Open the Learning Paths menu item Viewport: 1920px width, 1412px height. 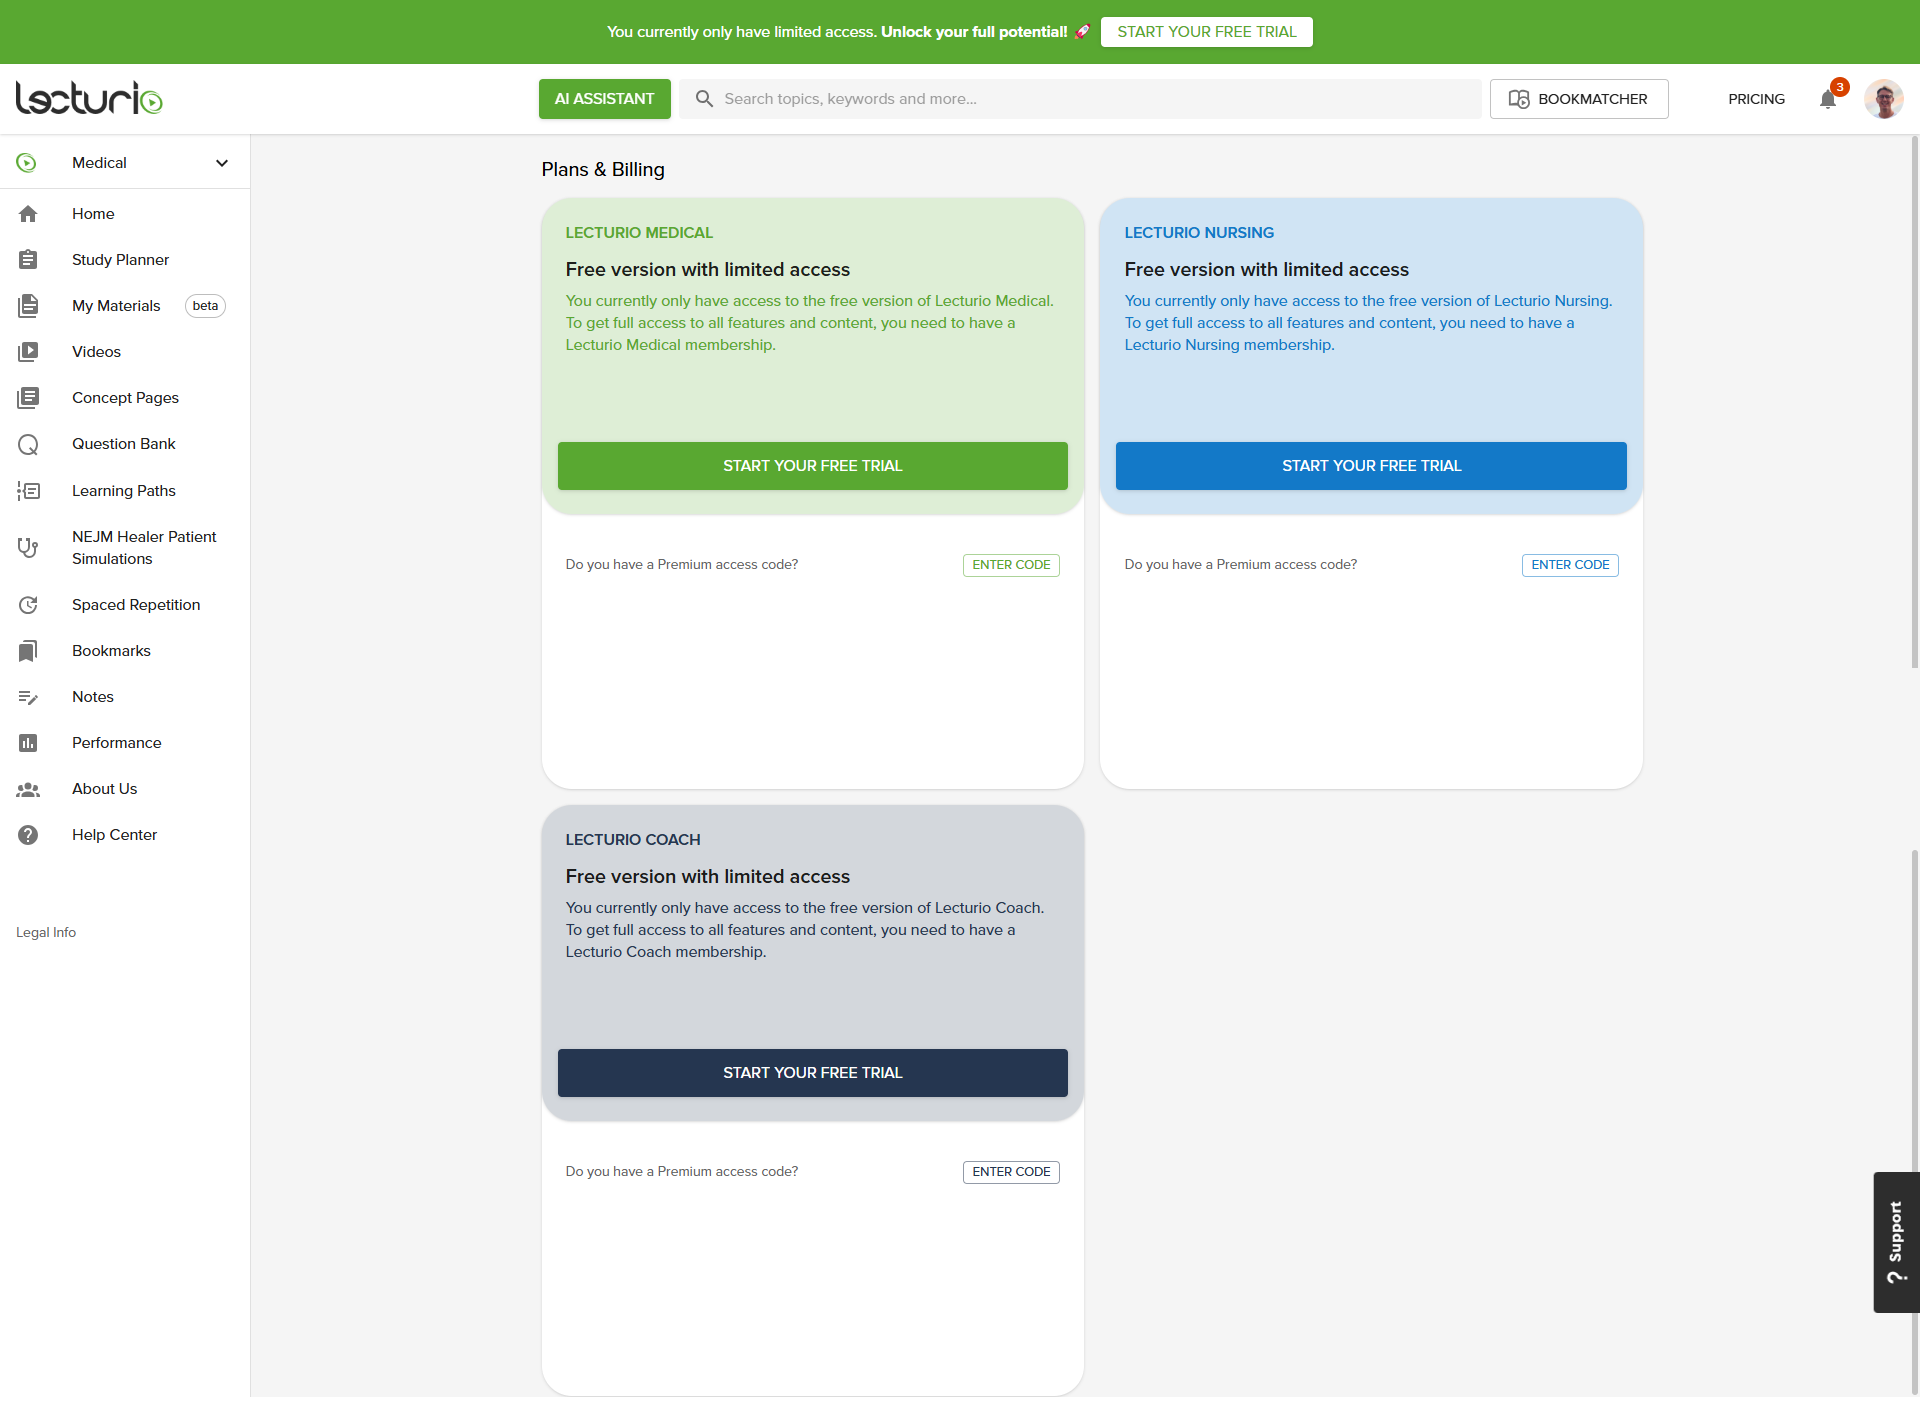tap(124, 491)
